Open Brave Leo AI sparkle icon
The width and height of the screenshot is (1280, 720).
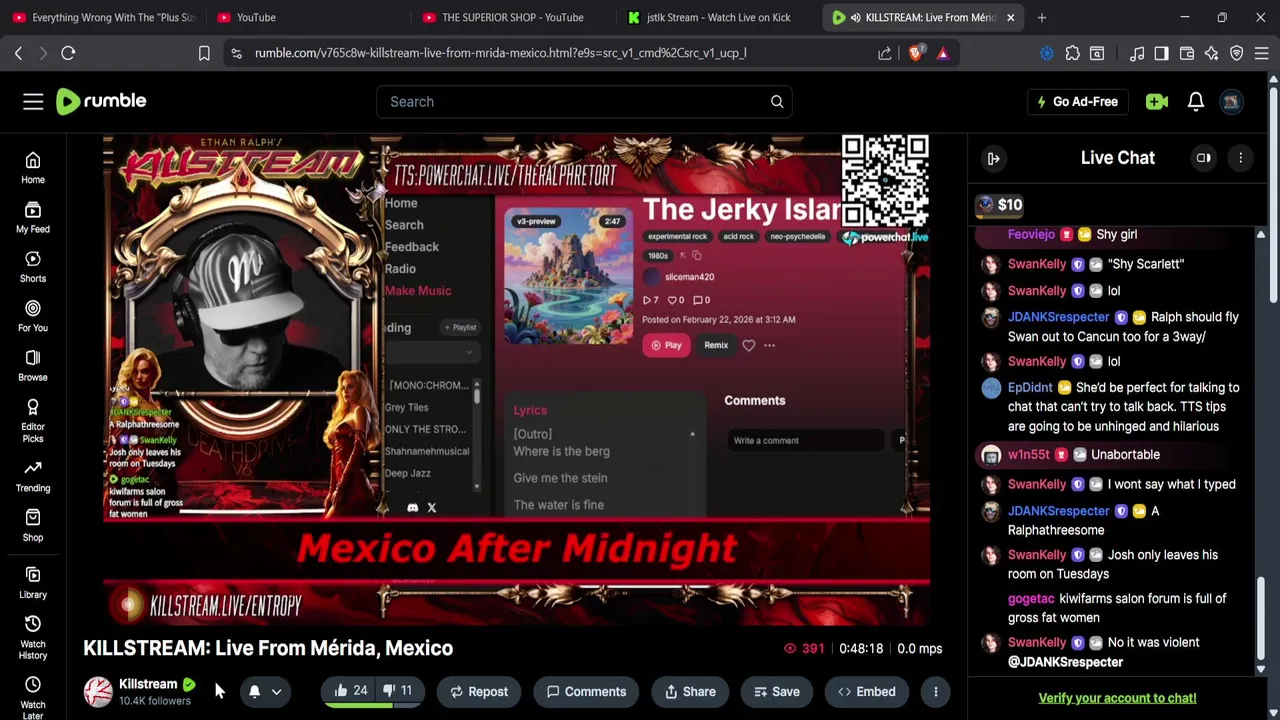(1211, 53)
